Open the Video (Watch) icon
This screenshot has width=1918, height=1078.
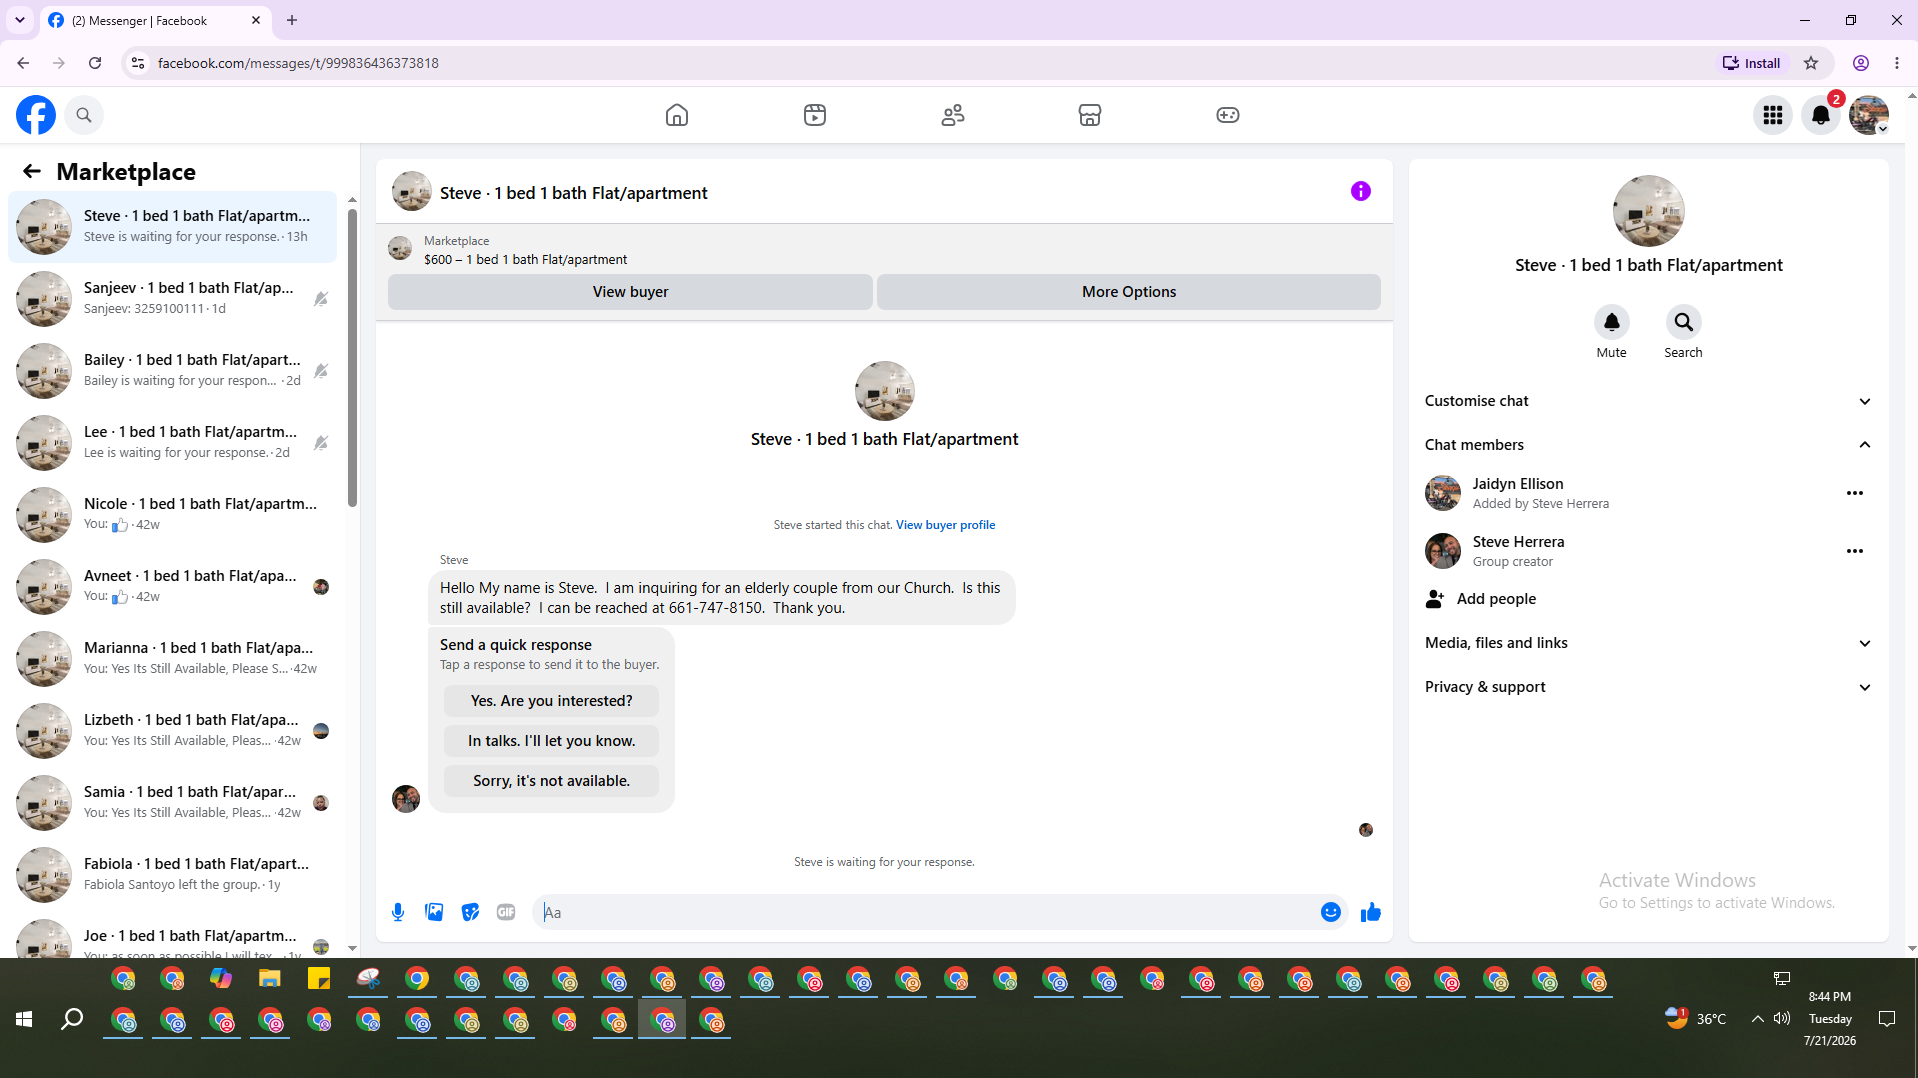[x=815, y=115]
